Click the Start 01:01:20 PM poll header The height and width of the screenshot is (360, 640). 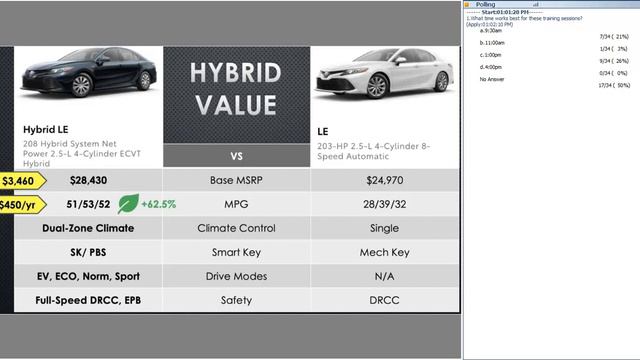click(504, 12)
